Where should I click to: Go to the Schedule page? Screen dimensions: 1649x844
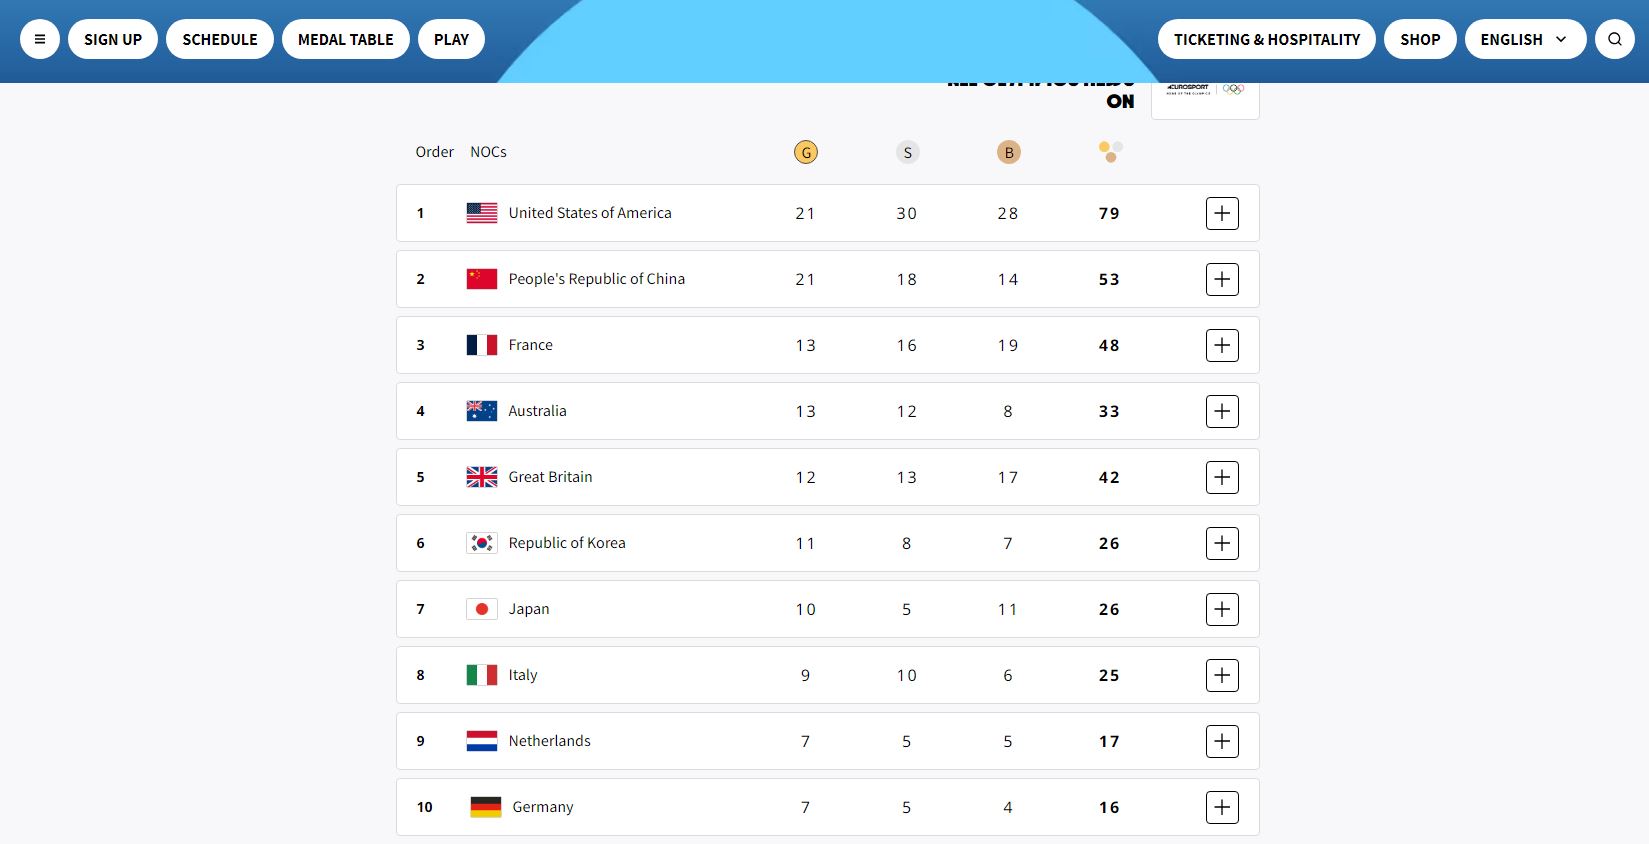pyautogui.click(x=220, y=39)
